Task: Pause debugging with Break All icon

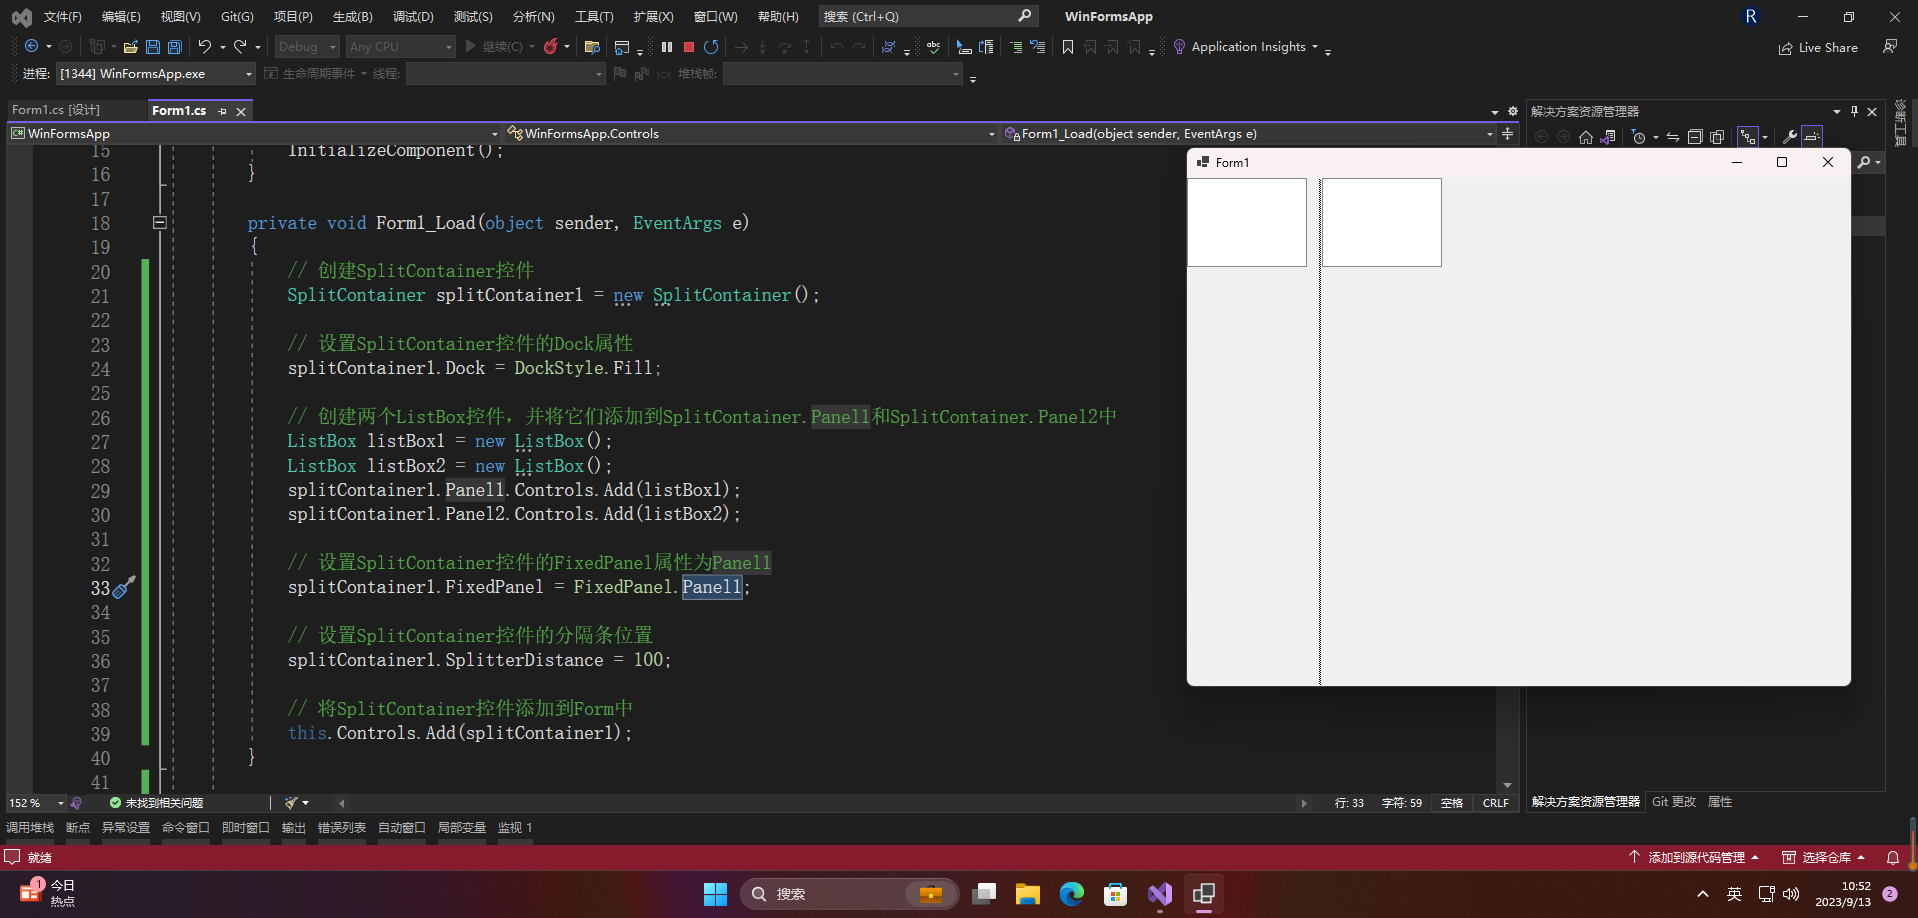Action: (667, 47)
